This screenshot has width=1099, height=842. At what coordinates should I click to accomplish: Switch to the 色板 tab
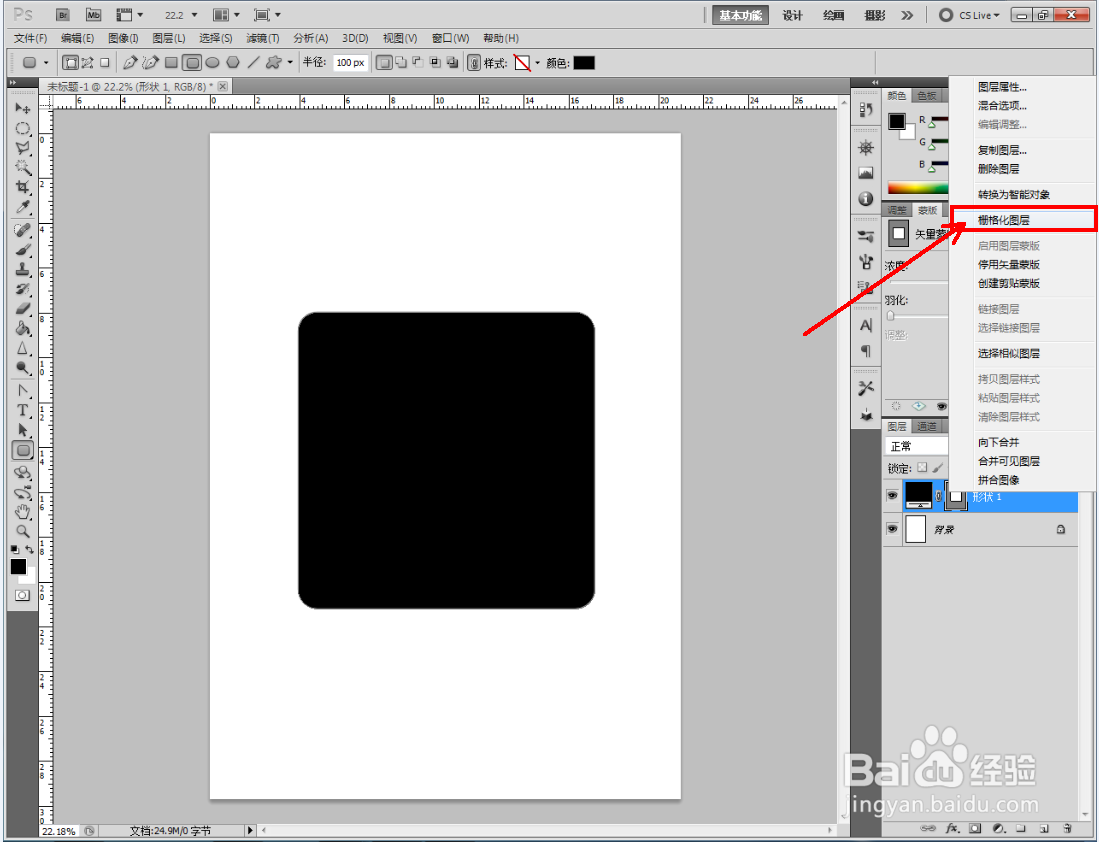click(x=927, y=95)
